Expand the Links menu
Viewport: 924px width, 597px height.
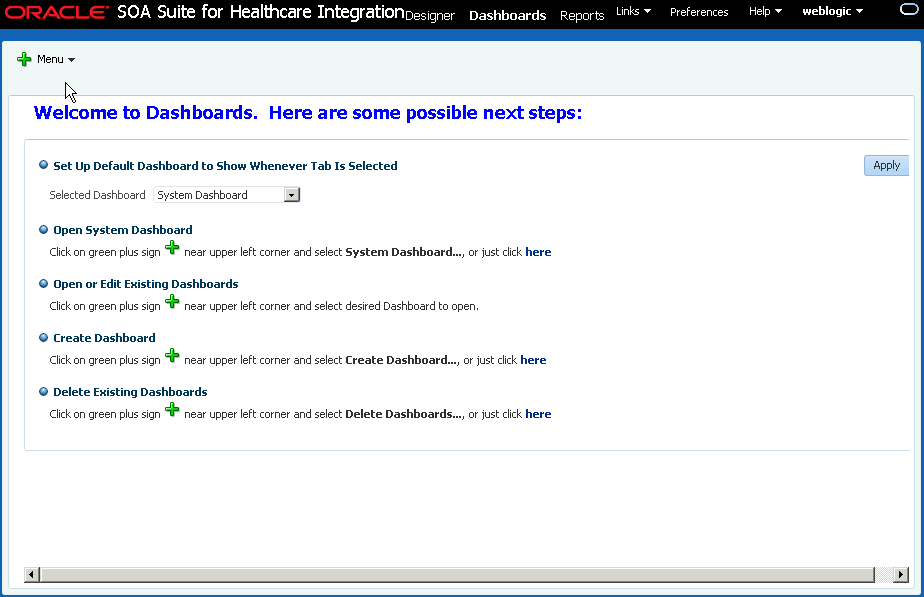[633, 11]
